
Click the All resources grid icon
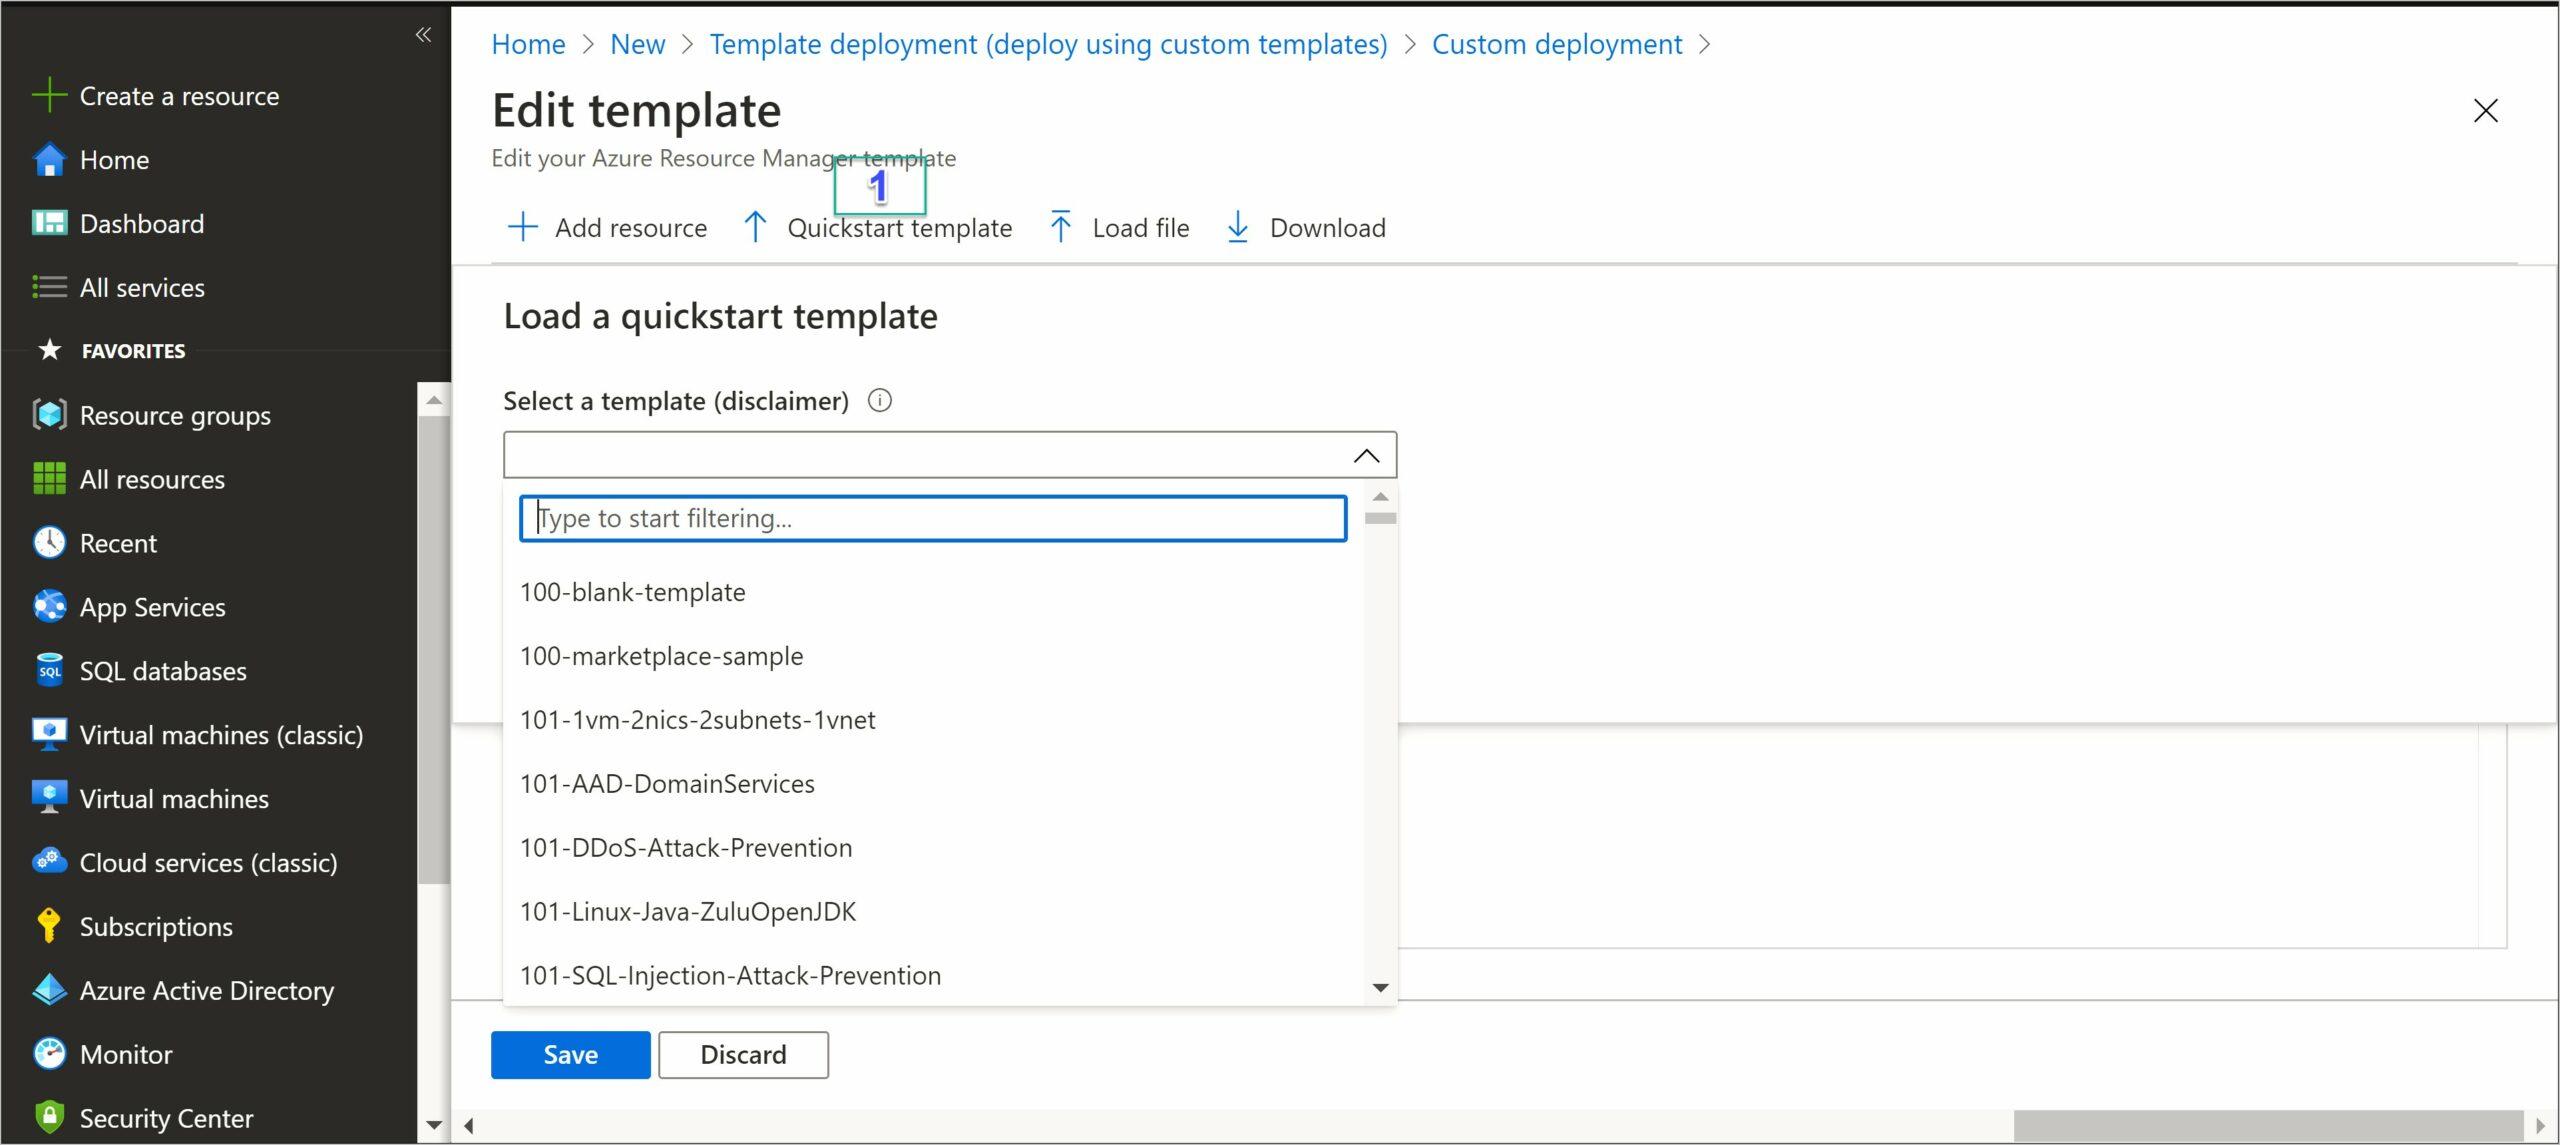click(49, 479)
